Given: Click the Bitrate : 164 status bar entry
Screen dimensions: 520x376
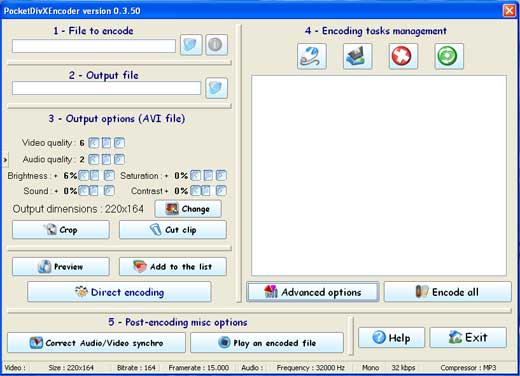Looking at the screenshot, I should point(136,368).
